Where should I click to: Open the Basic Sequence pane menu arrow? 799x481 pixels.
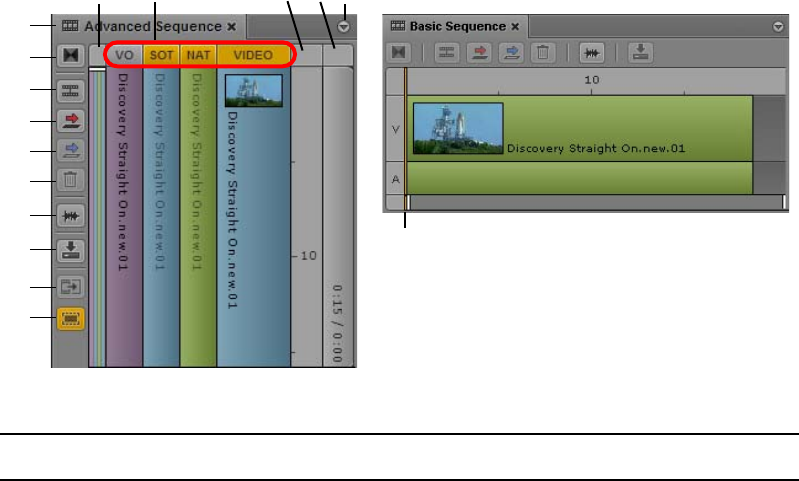pos(778,26)
